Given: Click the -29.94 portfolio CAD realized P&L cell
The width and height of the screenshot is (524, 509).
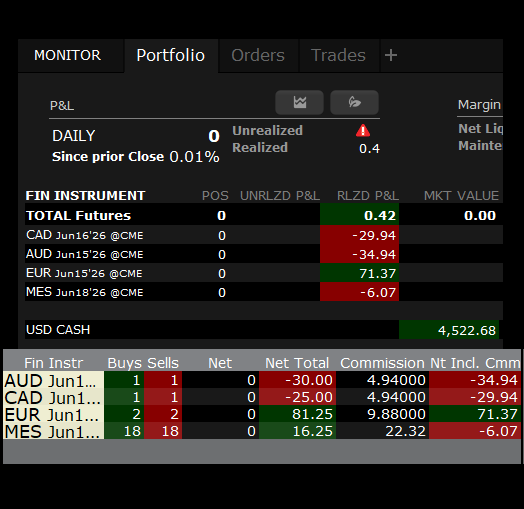Looking at the screenshot, I should [x=360, y=235].
